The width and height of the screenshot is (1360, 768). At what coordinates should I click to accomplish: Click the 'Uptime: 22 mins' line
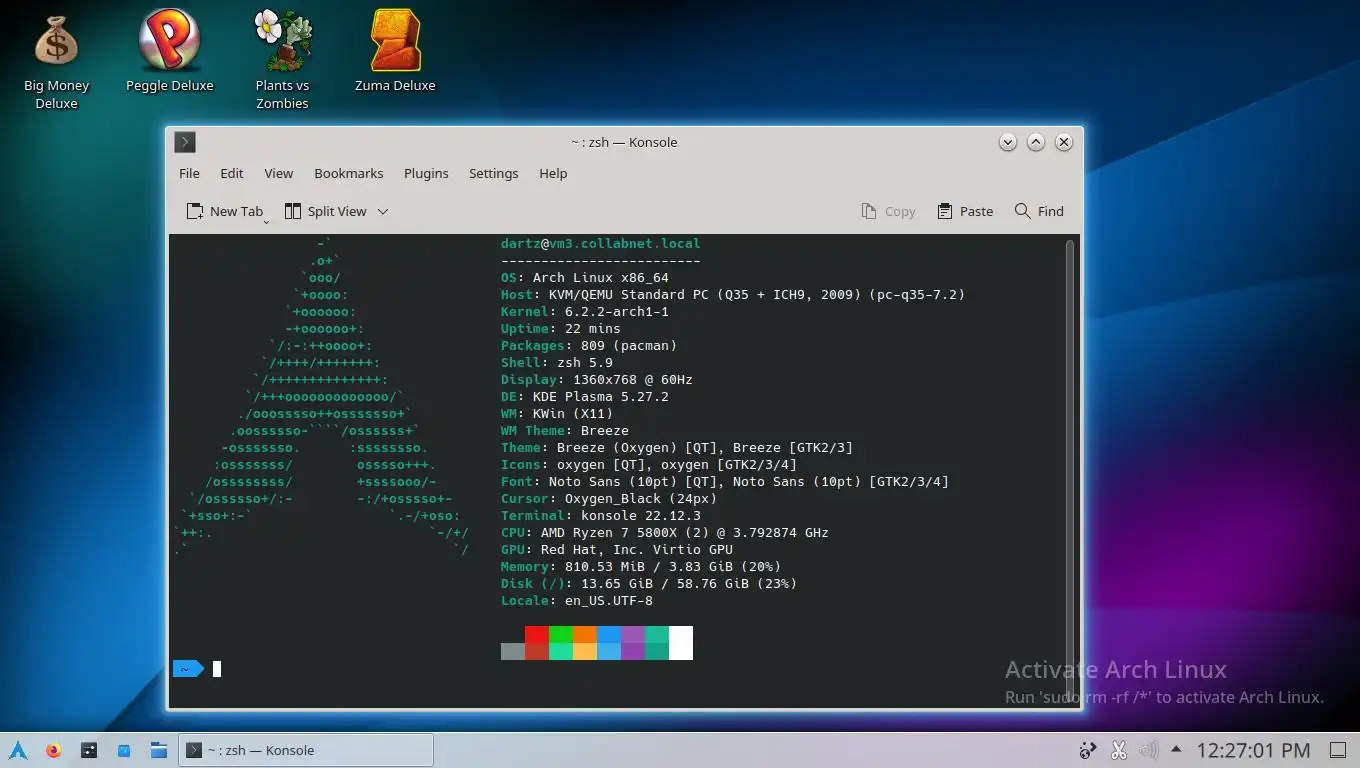561,328
